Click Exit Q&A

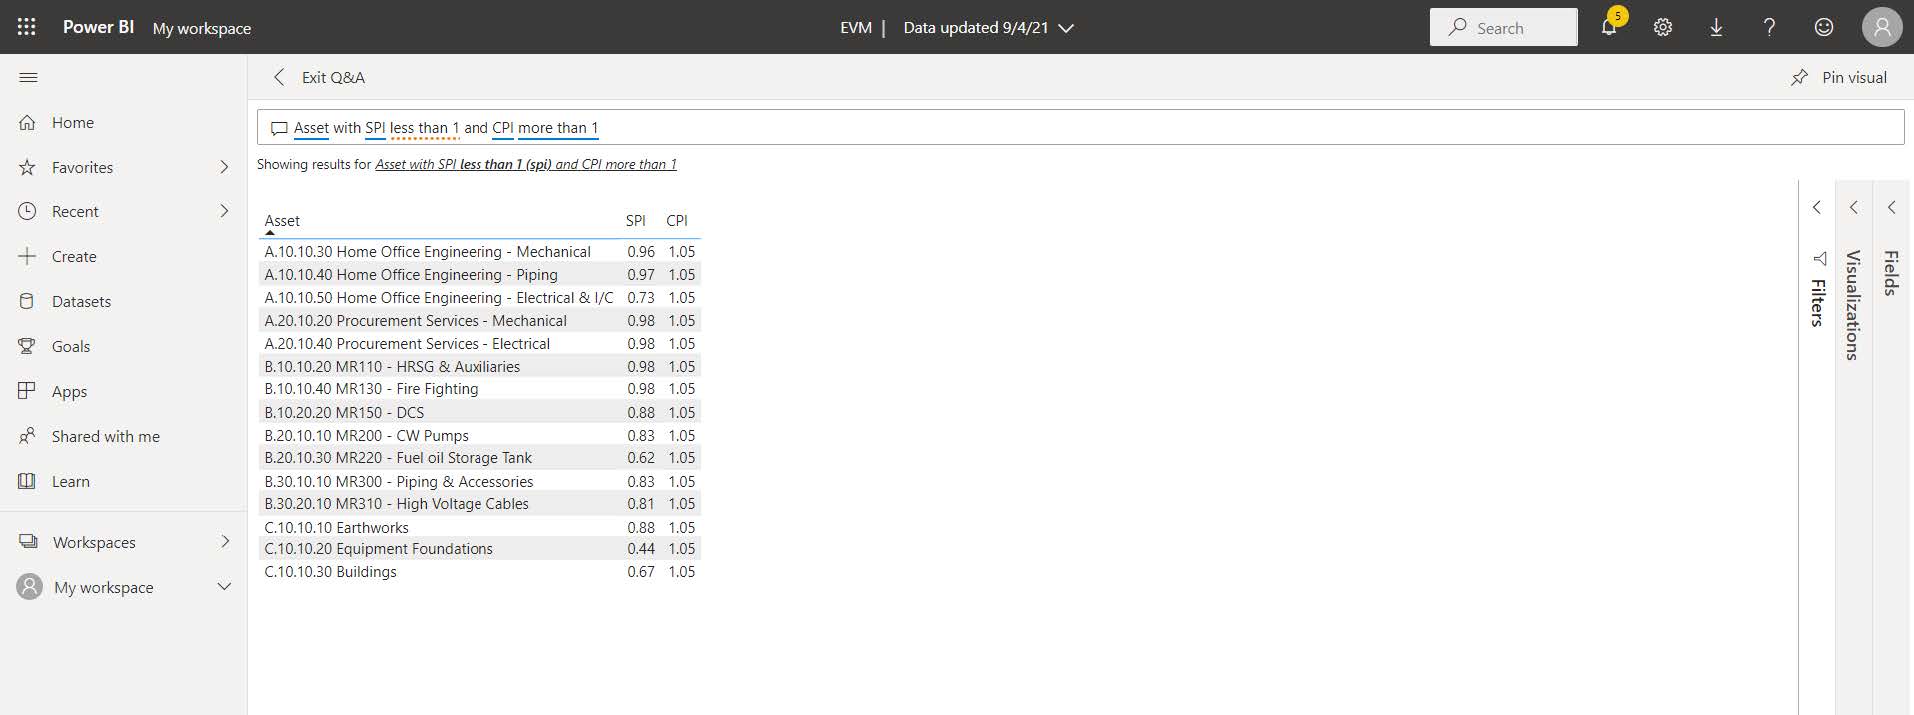[x=333, y=77]
